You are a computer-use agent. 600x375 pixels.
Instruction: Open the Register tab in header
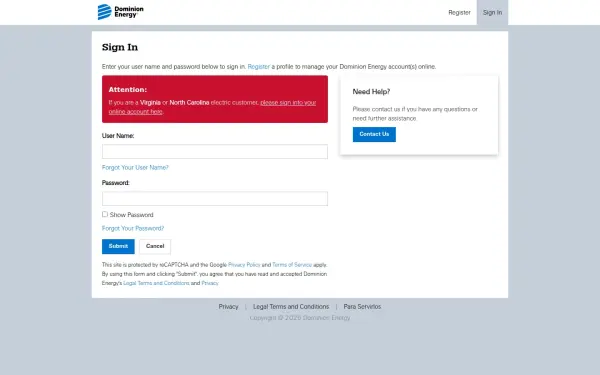coord(459,13)
